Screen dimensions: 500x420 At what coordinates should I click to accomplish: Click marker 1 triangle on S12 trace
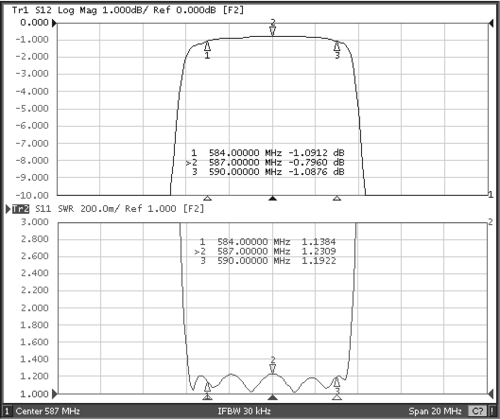[x=207, y=46]
